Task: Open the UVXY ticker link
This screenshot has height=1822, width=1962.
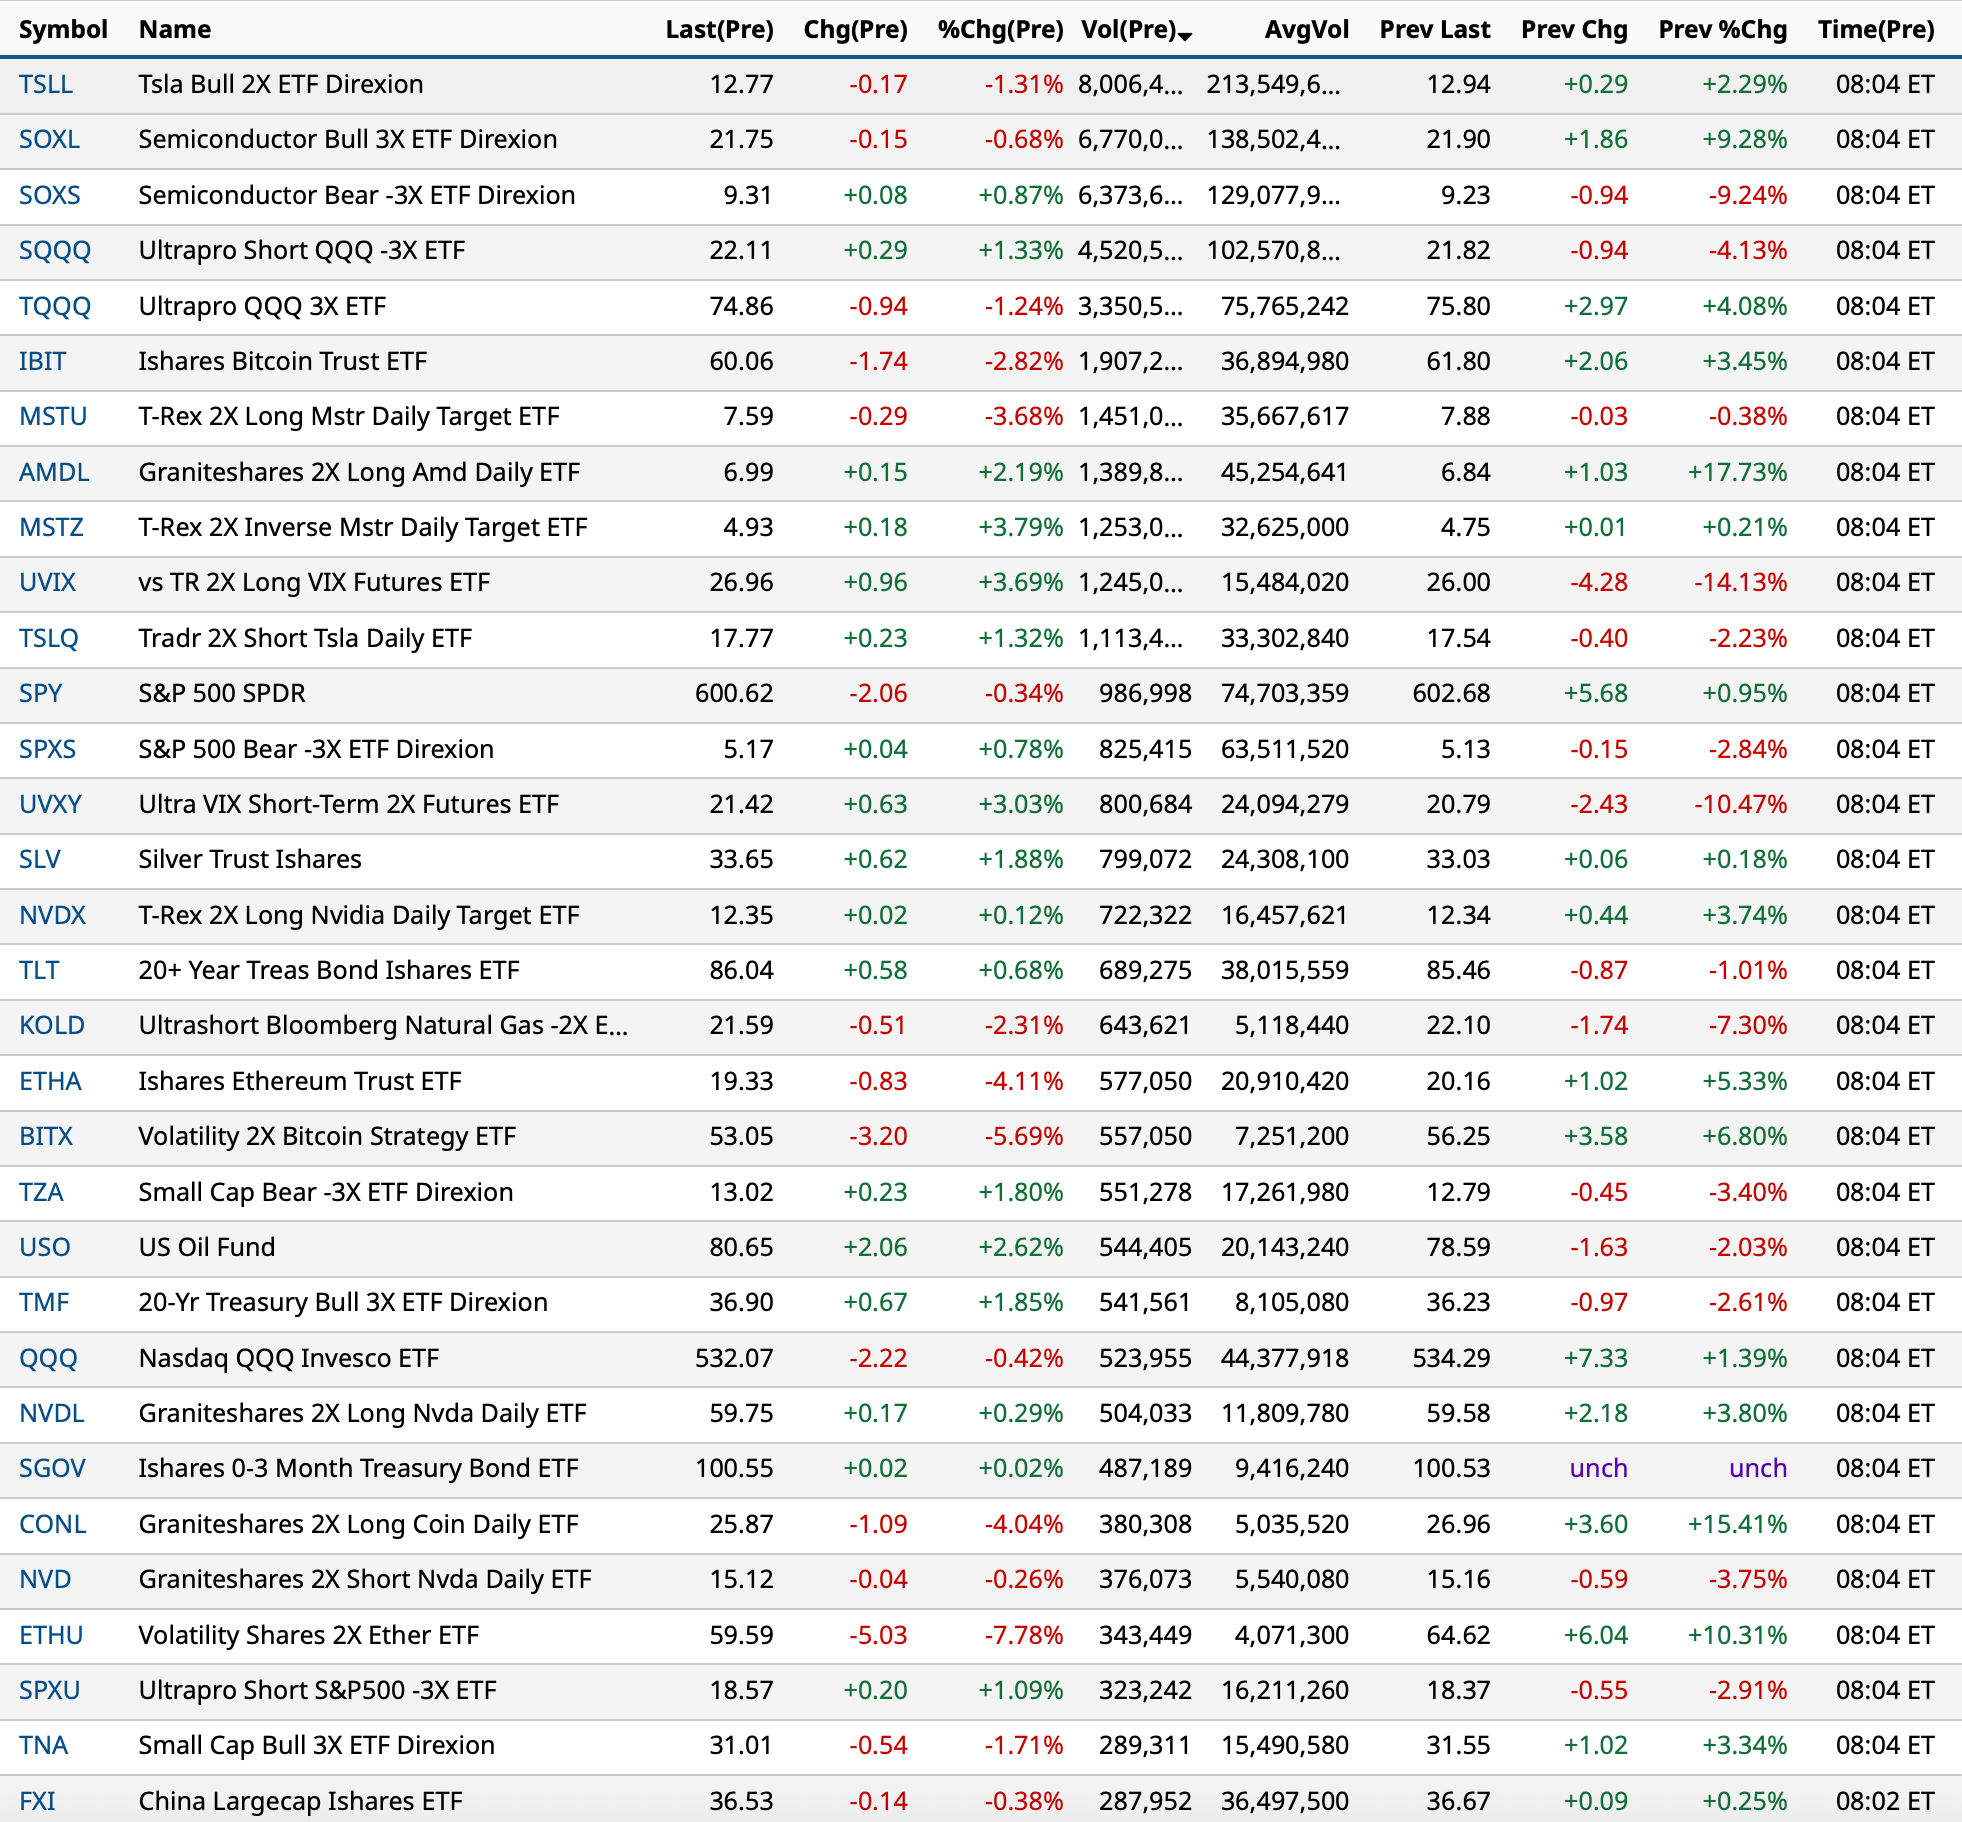Action: coord(50,804)
